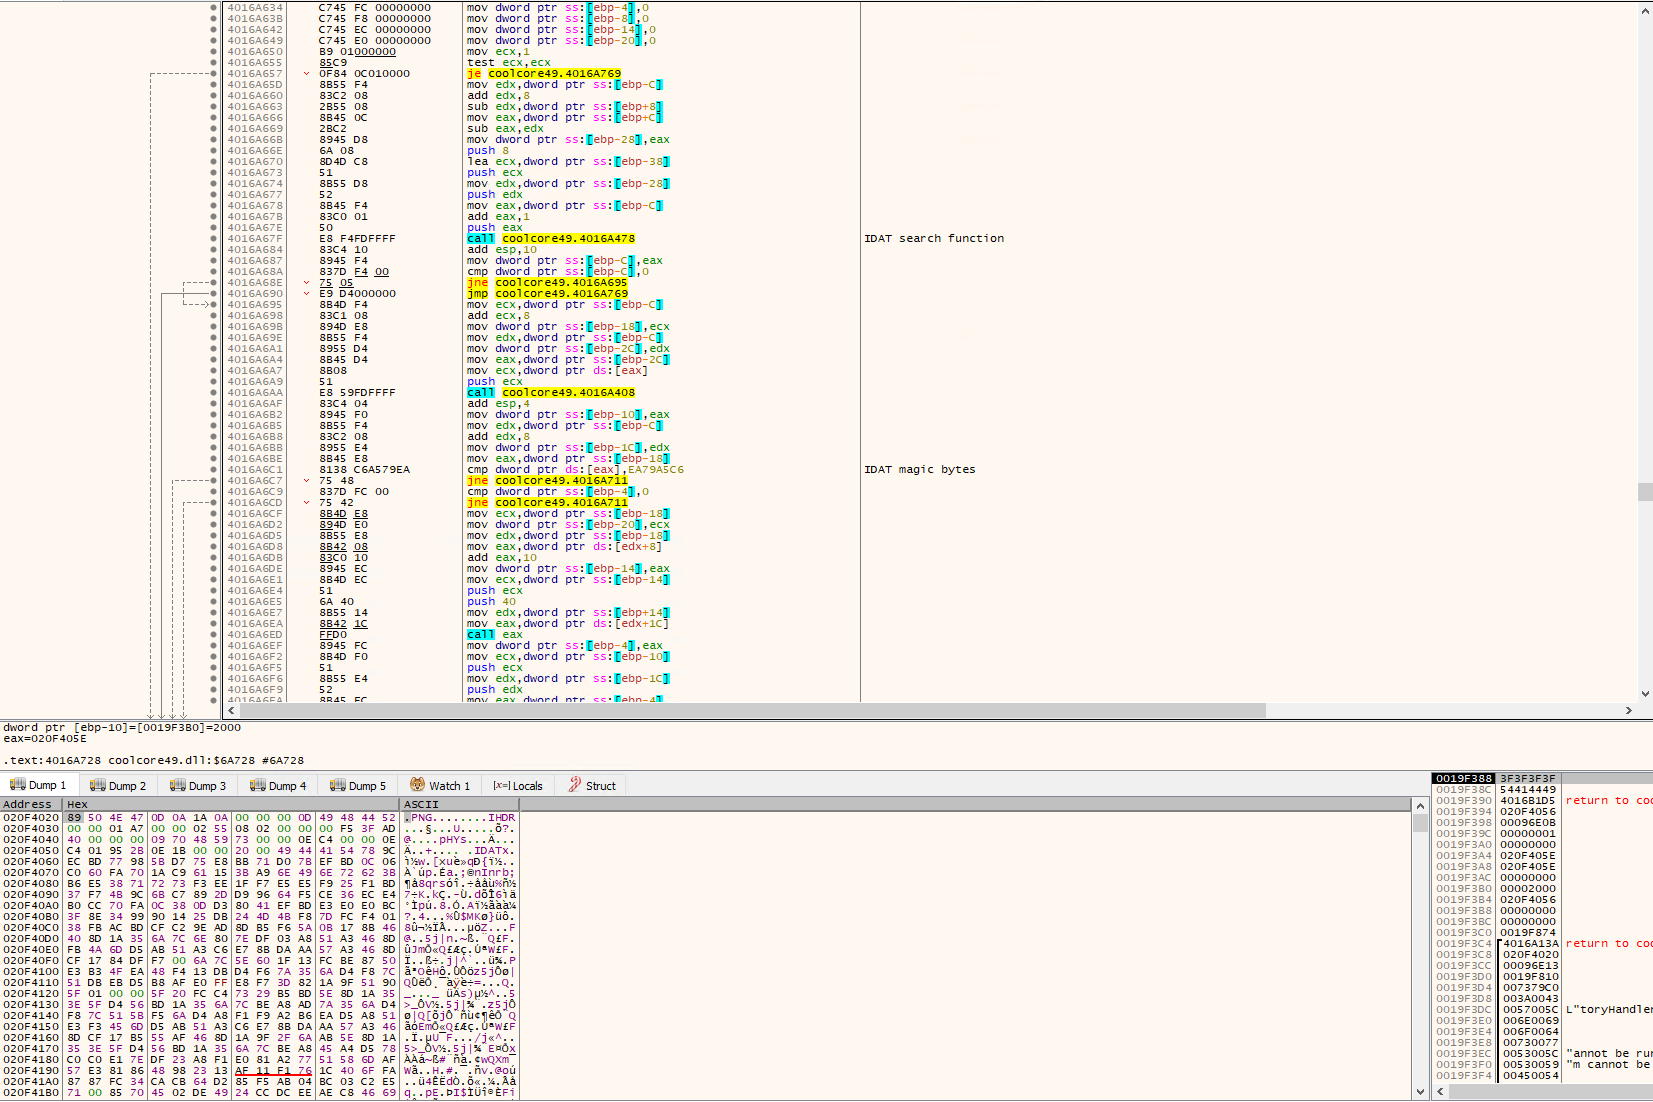Click '.text:4016A728 coolcore49.dll' info line
Screen dimensions: 1653x1102
(153, 760)
